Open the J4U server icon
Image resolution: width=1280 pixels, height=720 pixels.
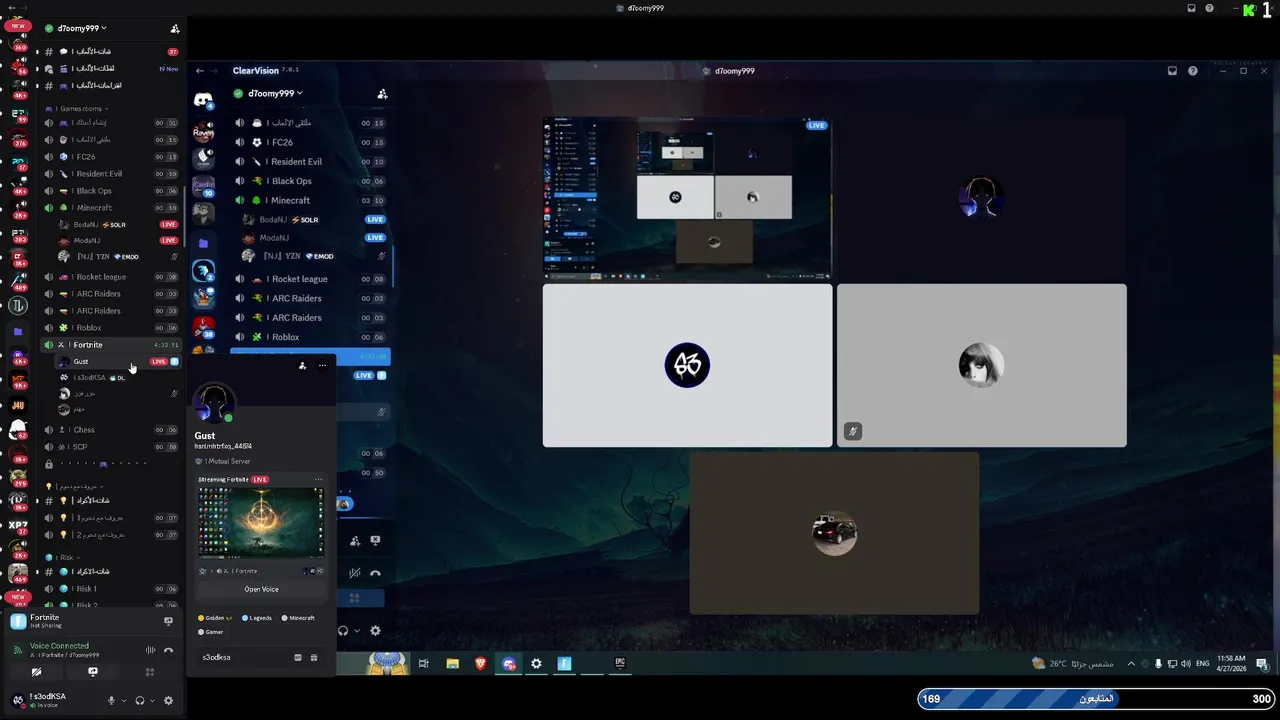coord(18,405)
